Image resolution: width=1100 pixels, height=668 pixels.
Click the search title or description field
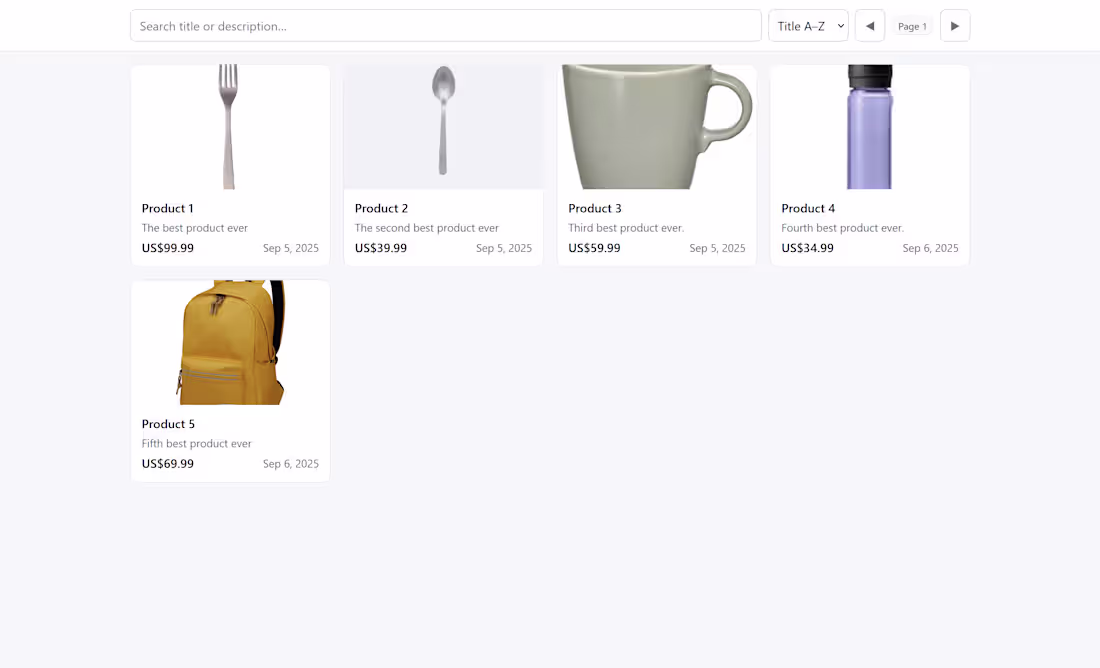point(445,26)
